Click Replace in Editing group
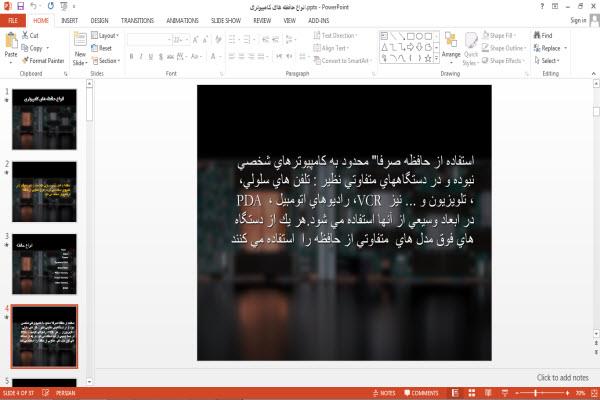This screenshot has width=600, height=400. coord(547,48)
